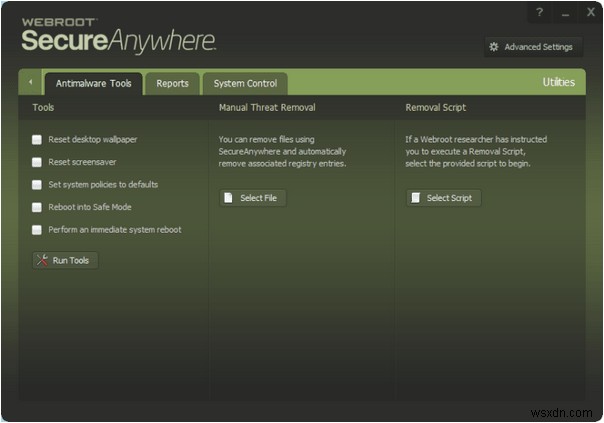Screen dimensions: 604x423
Task: Click the Webroot SecureAnywhere logo
Action: [119, 35]
